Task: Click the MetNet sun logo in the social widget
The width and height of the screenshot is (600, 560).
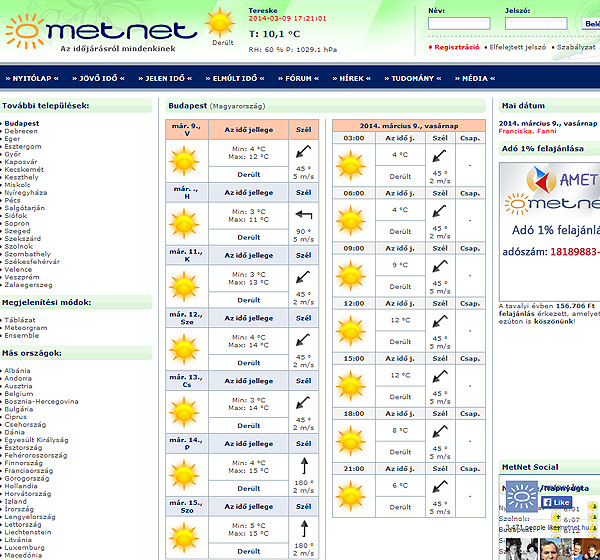Action: pyautogui.click(x=522, y=497)
